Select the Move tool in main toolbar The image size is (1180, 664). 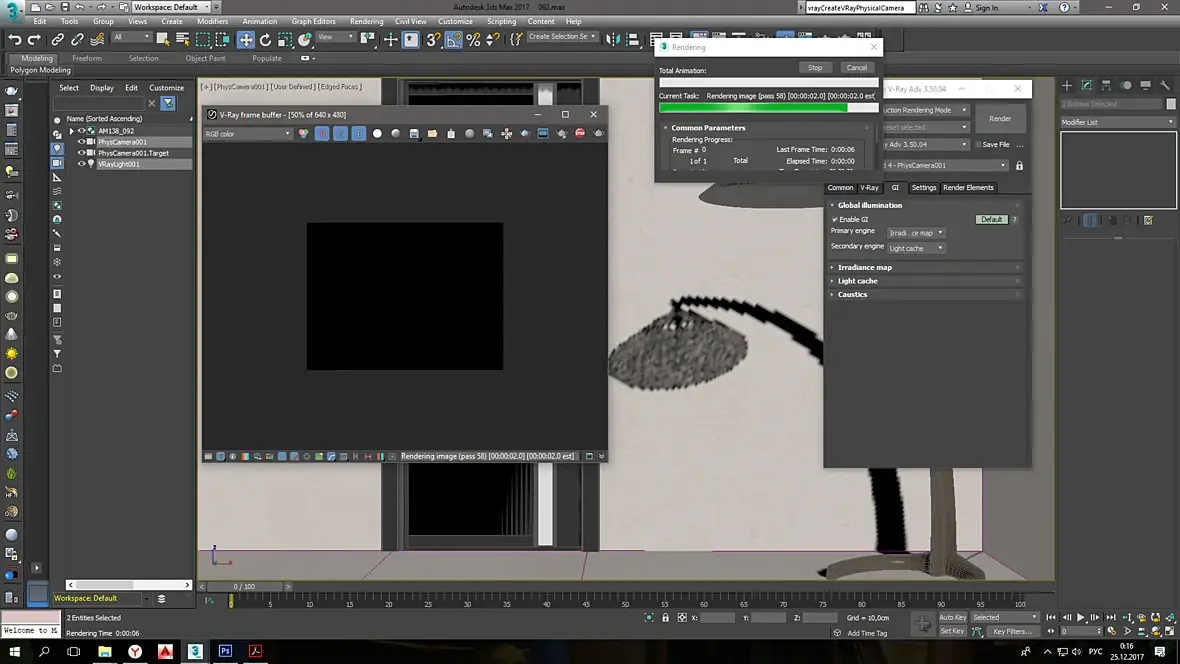pos(245,40)
